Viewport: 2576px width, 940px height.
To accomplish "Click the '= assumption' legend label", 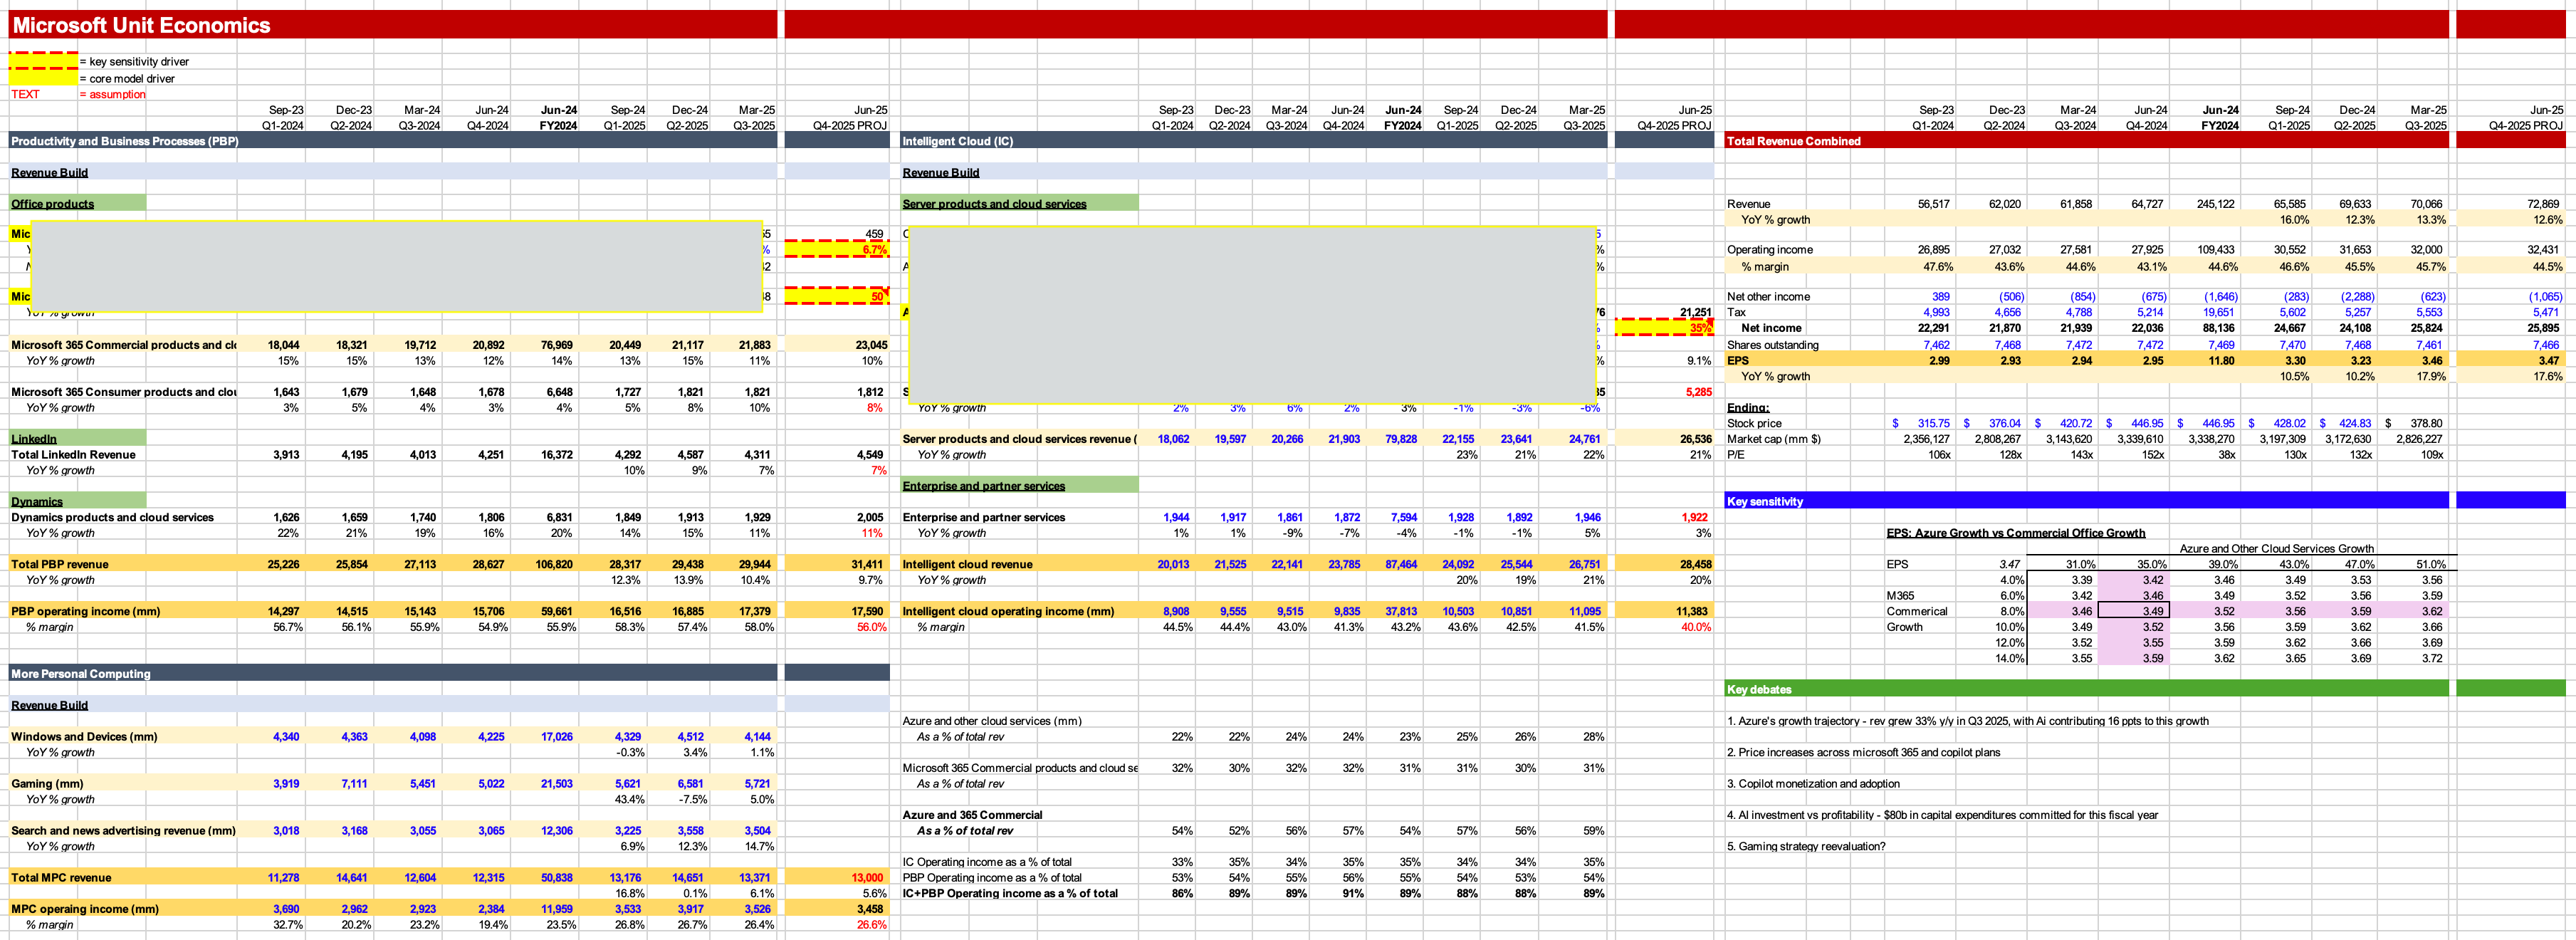I will [112, 94].
